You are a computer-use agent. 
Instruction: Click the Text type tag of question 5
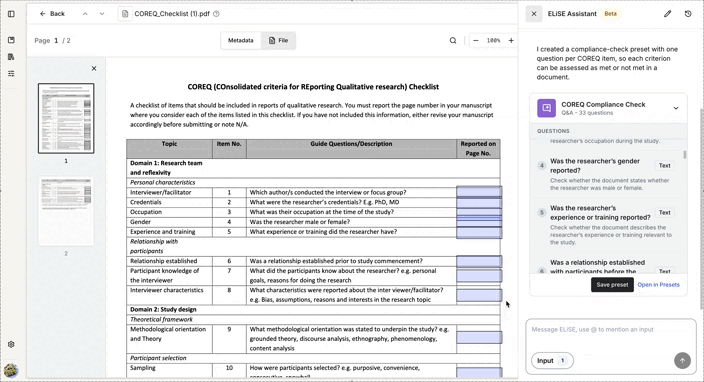664,213
